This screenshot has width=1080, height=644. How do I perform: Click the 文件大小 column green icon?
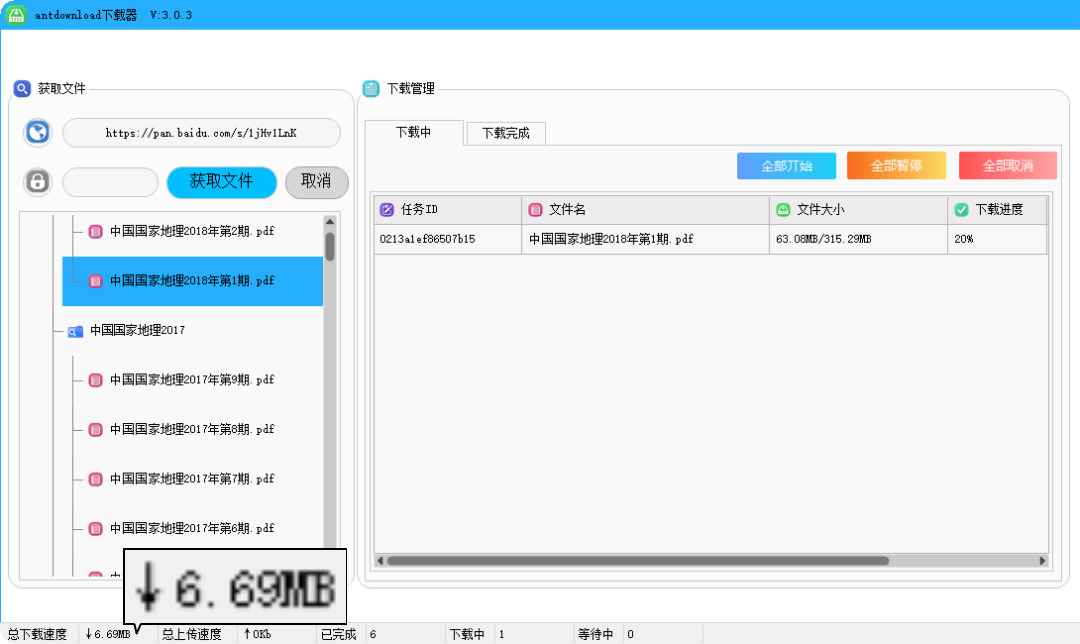pyautogui.click(x=783, y=210)
